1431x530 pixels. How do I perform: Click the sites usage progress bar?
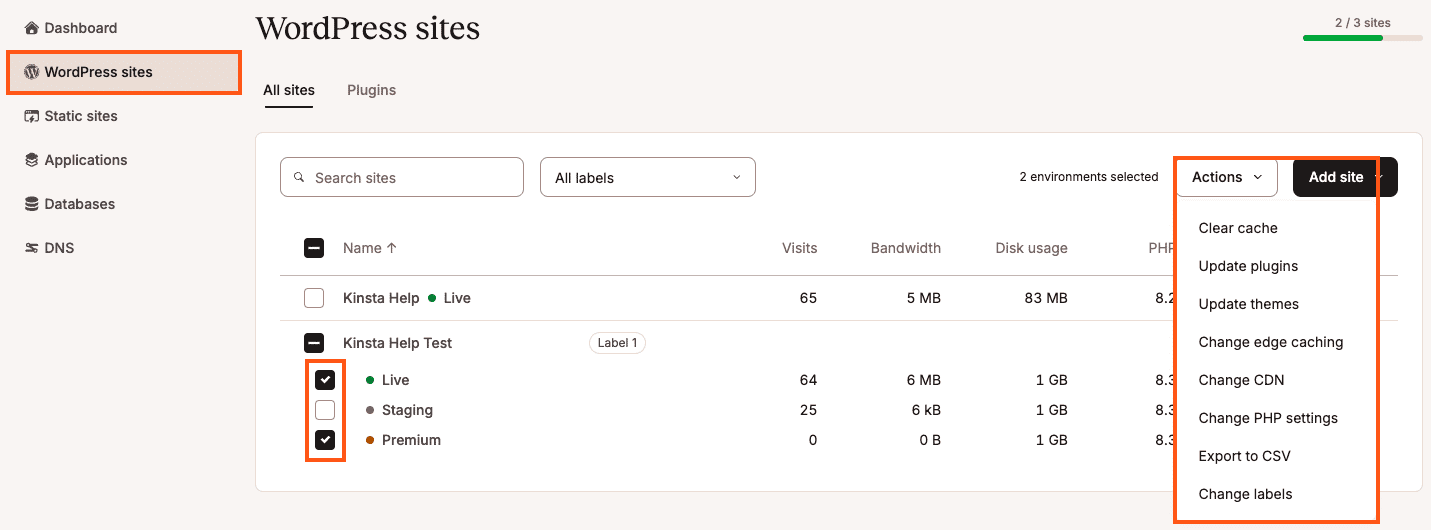[x=1362, y=38]
